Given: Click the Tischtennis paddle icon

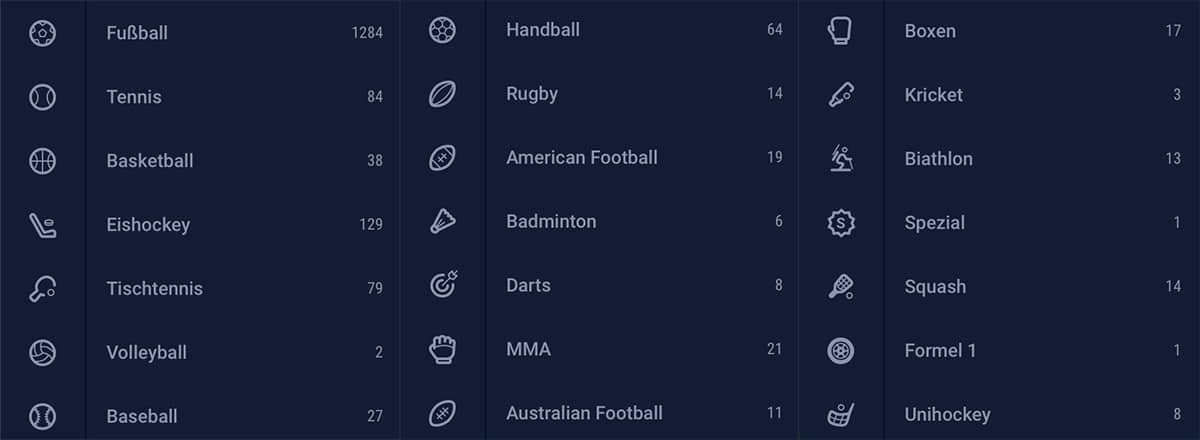Looking at the screenshot, I should [x=42, y=289].
